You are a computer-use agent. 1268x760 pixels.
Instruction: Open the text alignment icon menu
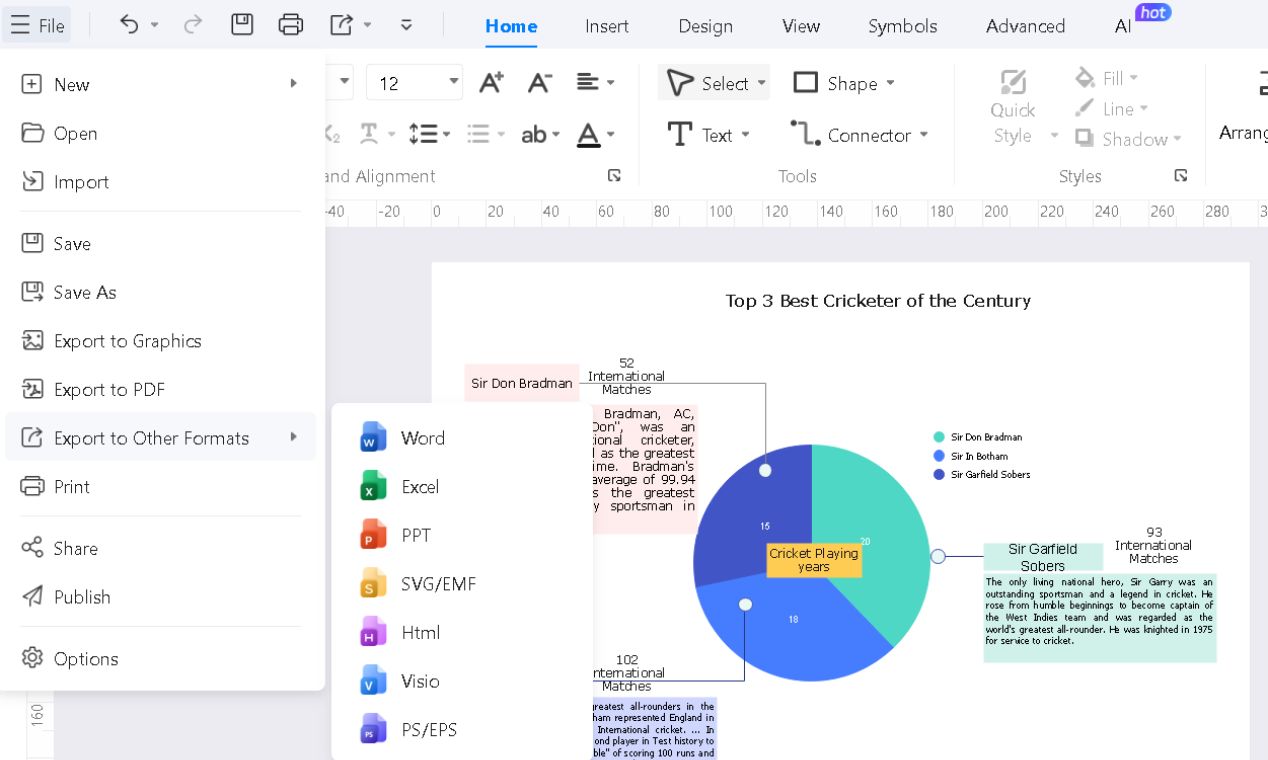[x=595, y=83]
